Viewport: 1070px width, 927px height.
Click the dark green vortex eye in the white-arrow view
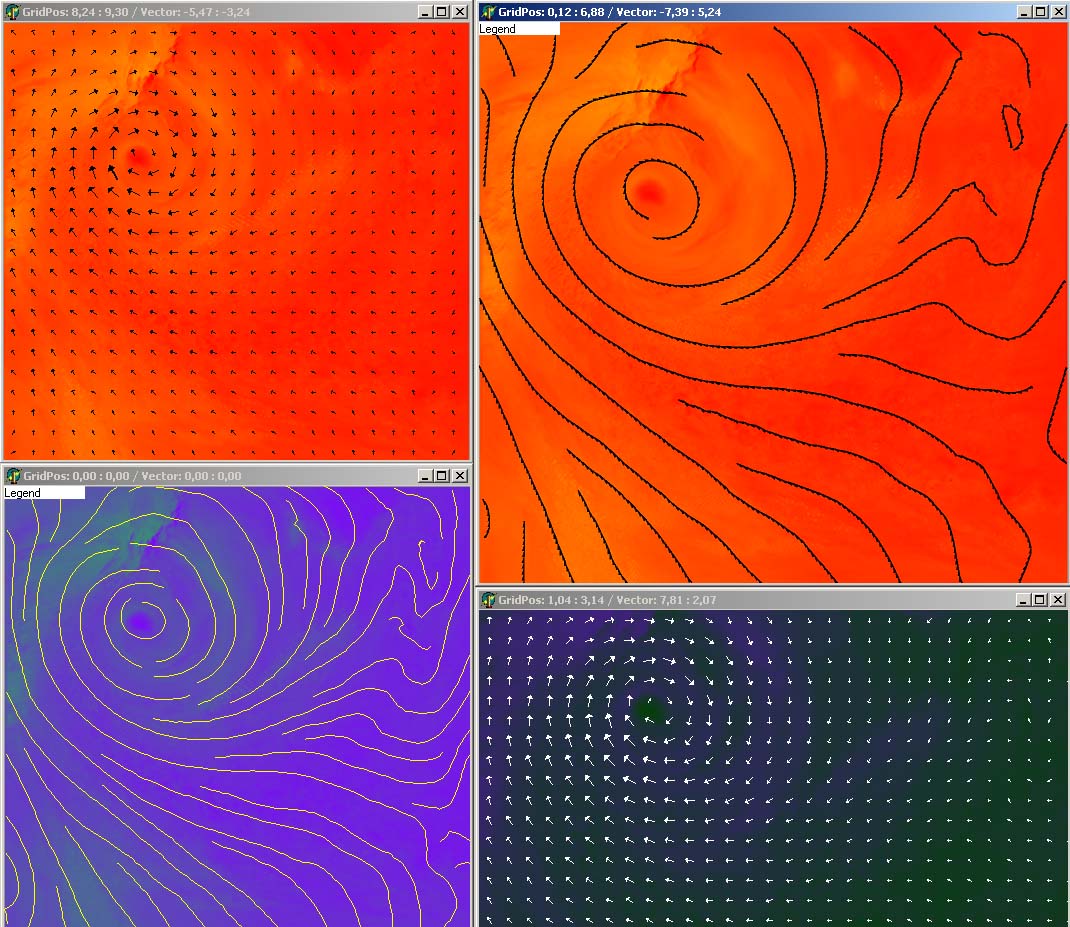tap(649, 709)
